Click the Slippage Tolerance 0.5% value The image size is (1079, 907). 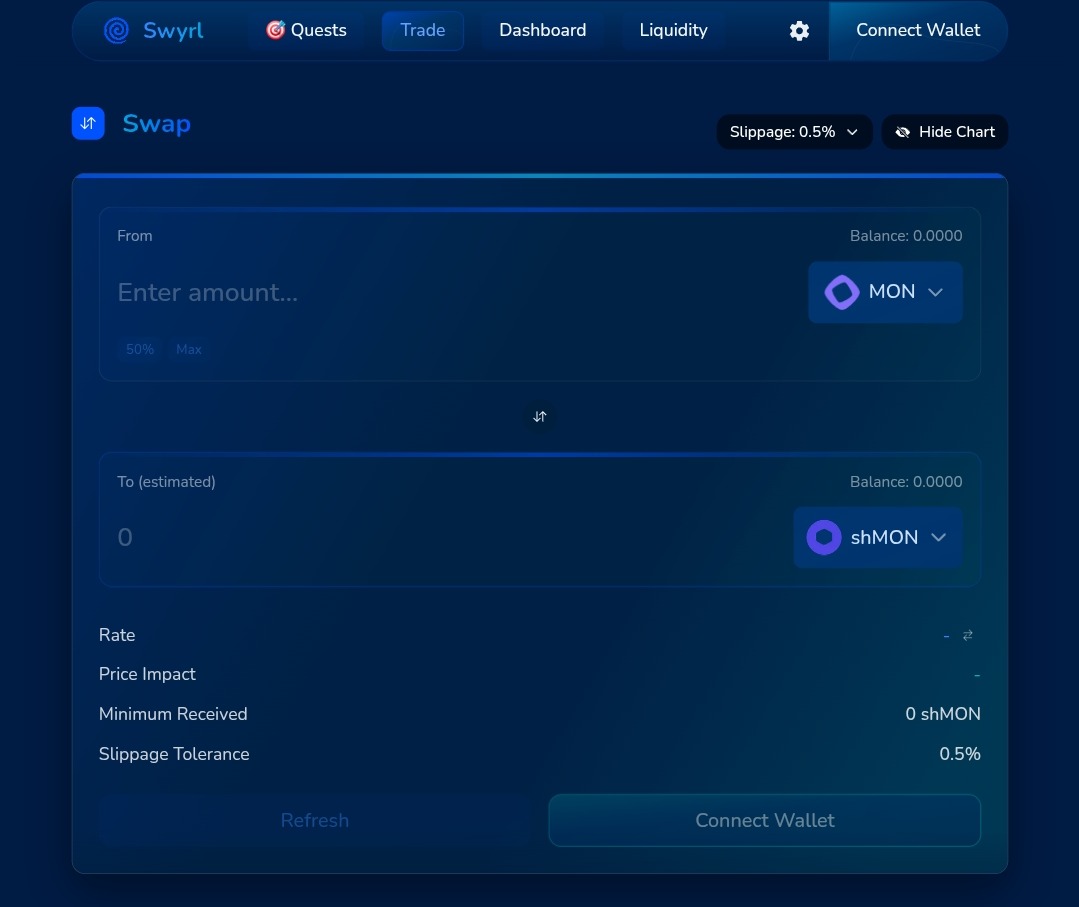[960, 754]
